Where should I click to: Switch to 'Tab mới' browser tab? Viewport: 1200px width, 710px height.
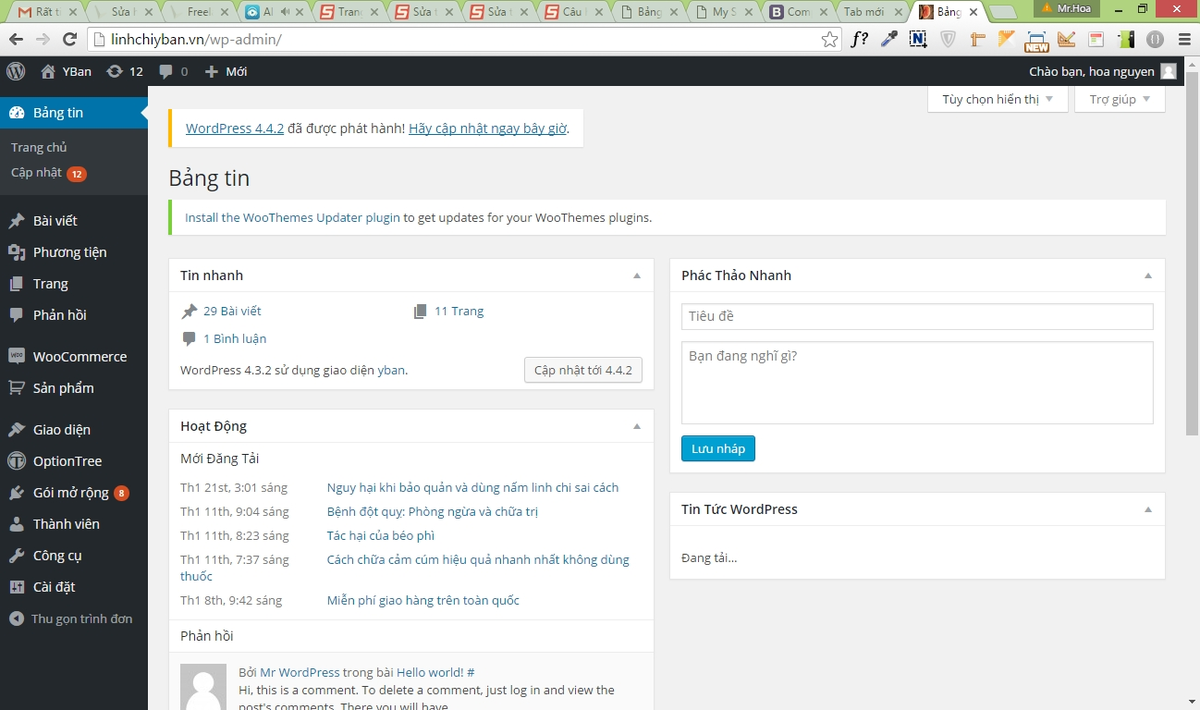(872, 12)
